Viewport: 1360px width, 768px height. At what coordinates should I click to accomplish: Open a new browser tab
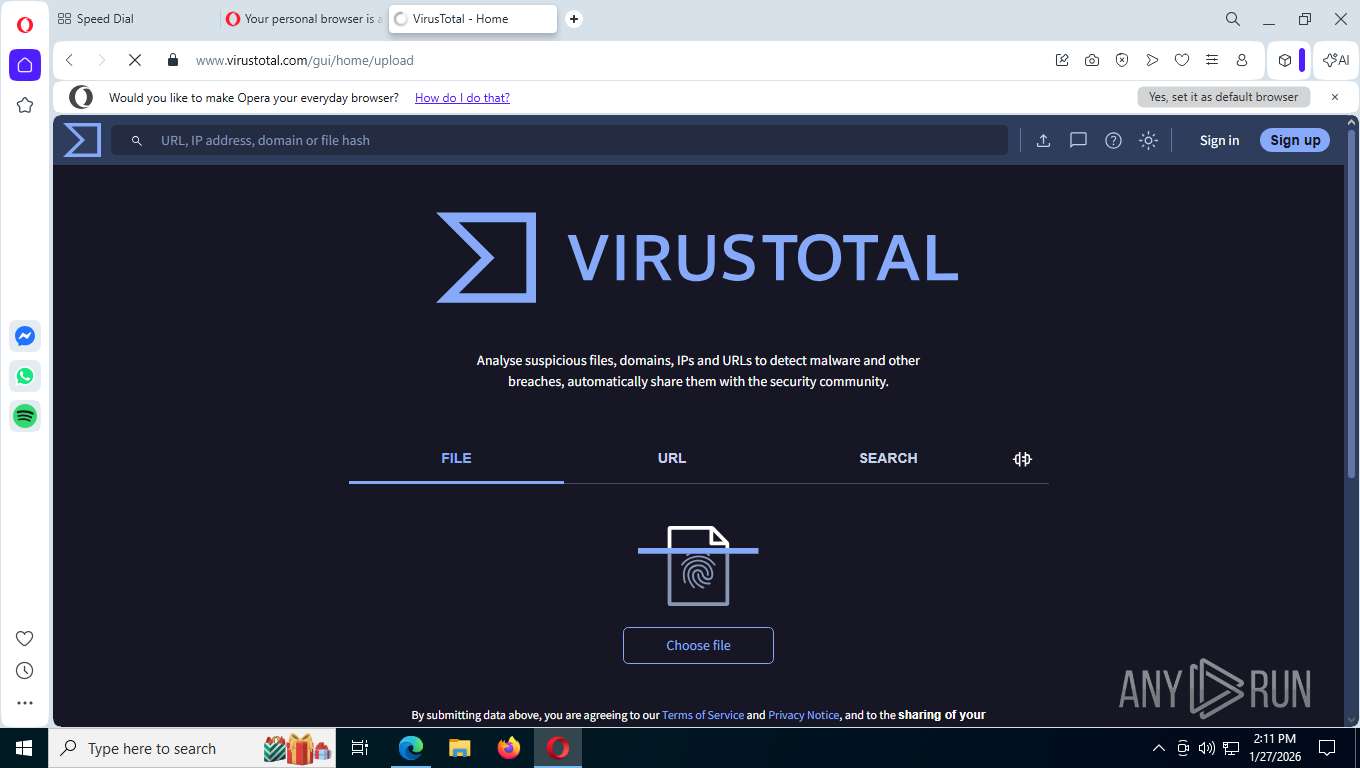tap(574, 19)
